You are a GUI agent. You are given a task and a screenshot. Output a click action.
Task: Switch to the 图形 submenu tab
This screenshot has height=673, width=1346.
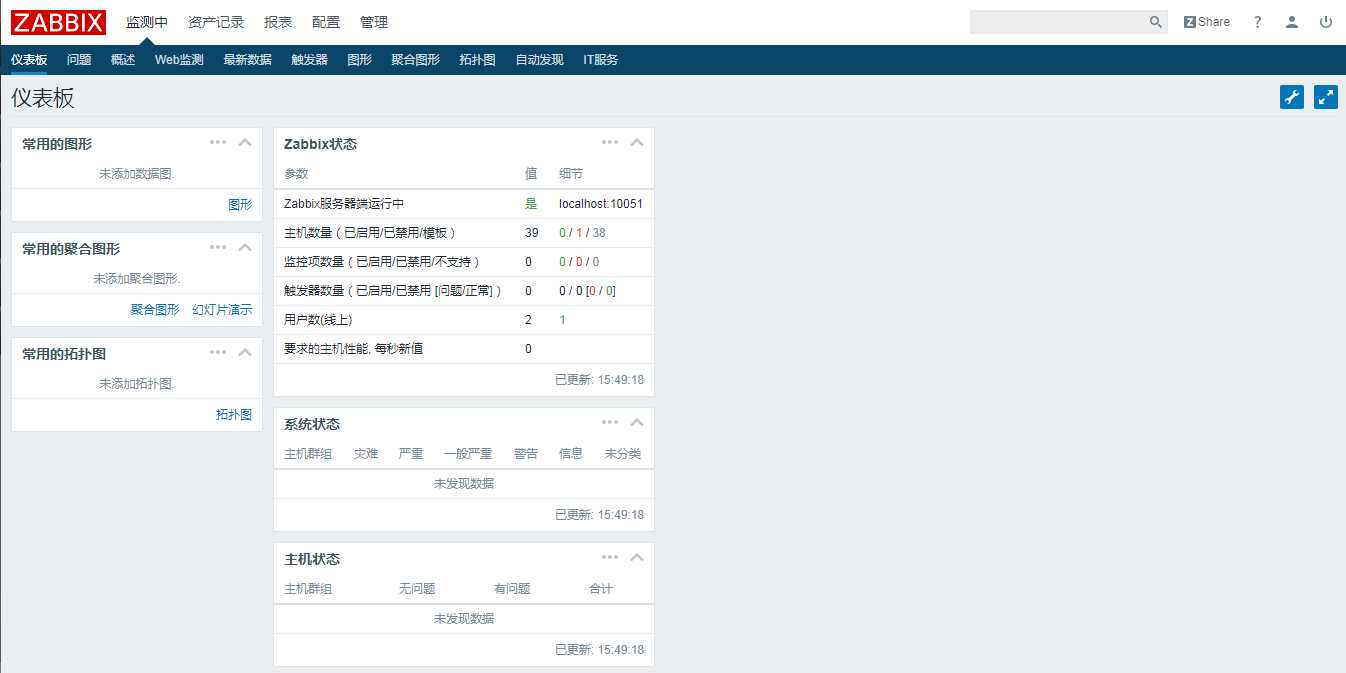tap(359, 60)
